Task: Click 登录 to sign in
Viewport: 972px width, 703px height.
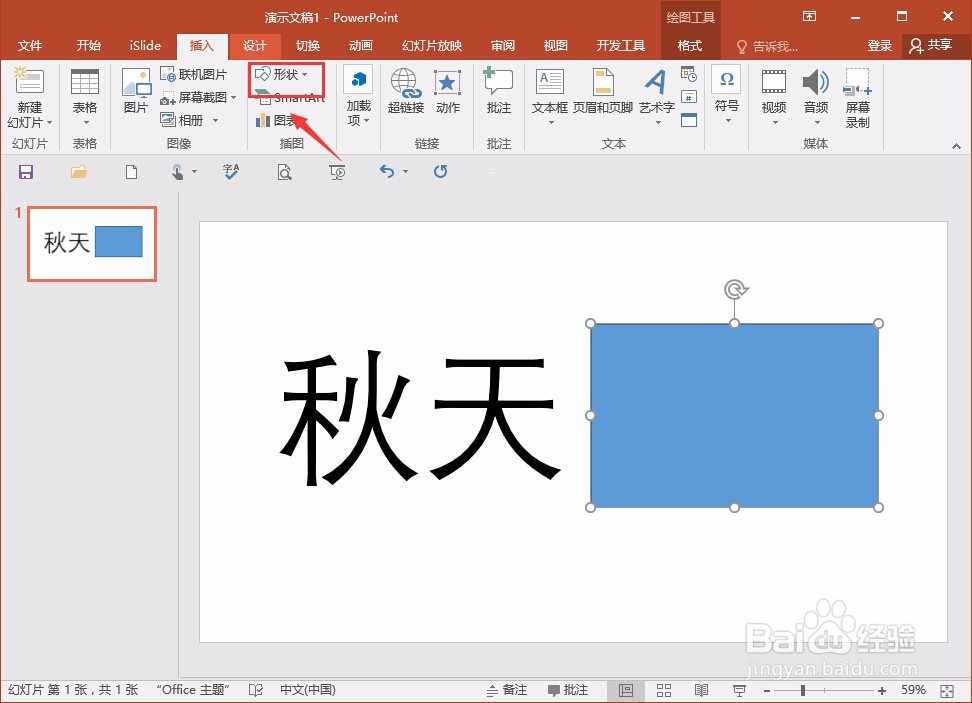Action: pyautogui.click(x=879, y=45)
